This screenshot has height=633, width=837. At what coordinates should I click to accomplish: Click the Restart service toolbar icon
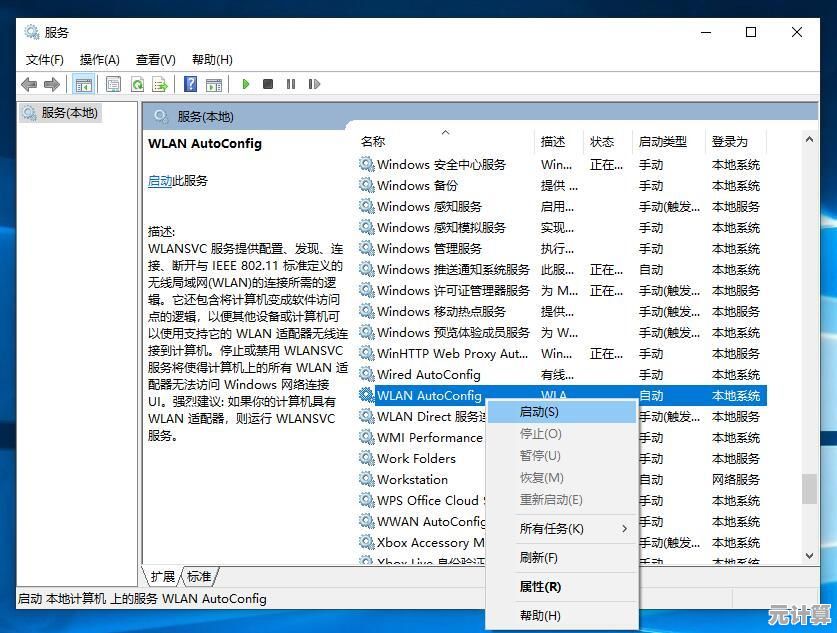pyautogui.click(x=314, y=84)
